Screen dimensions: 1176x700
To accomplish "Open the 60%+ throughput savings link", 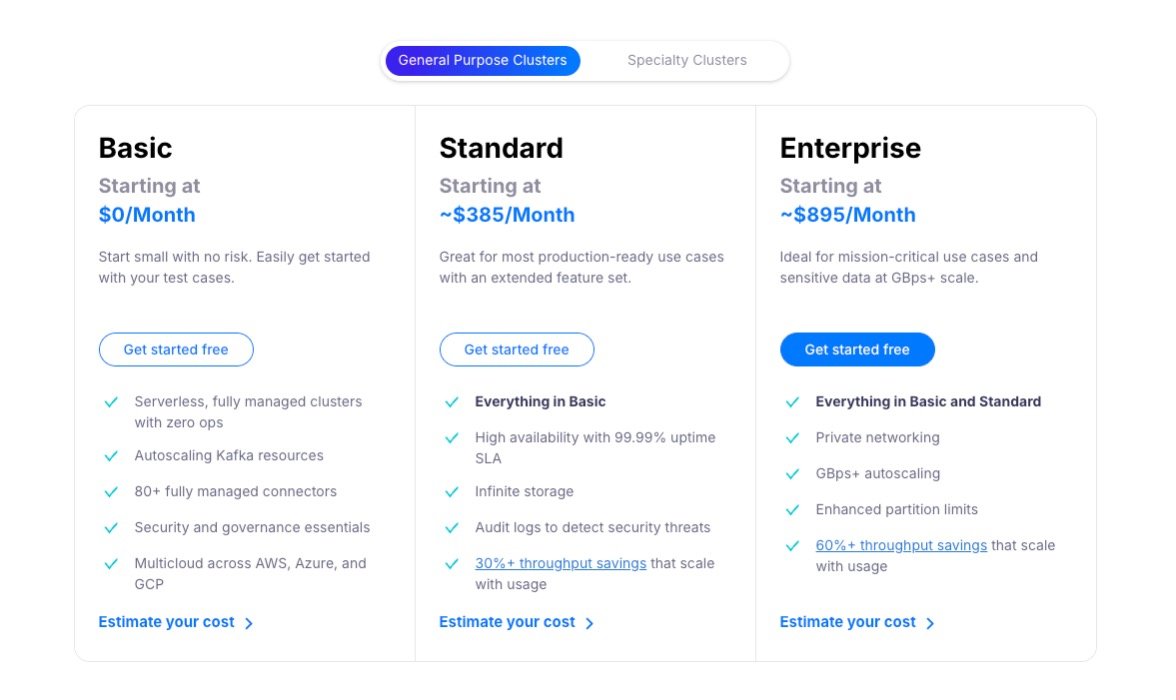I will (901, 545).
